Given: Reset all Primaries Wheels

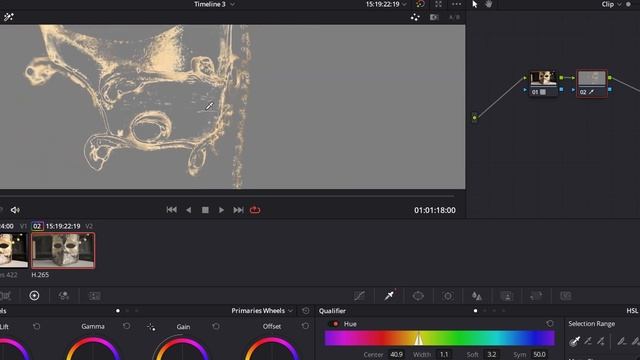Looking at the screenshot, I should 306,311.
